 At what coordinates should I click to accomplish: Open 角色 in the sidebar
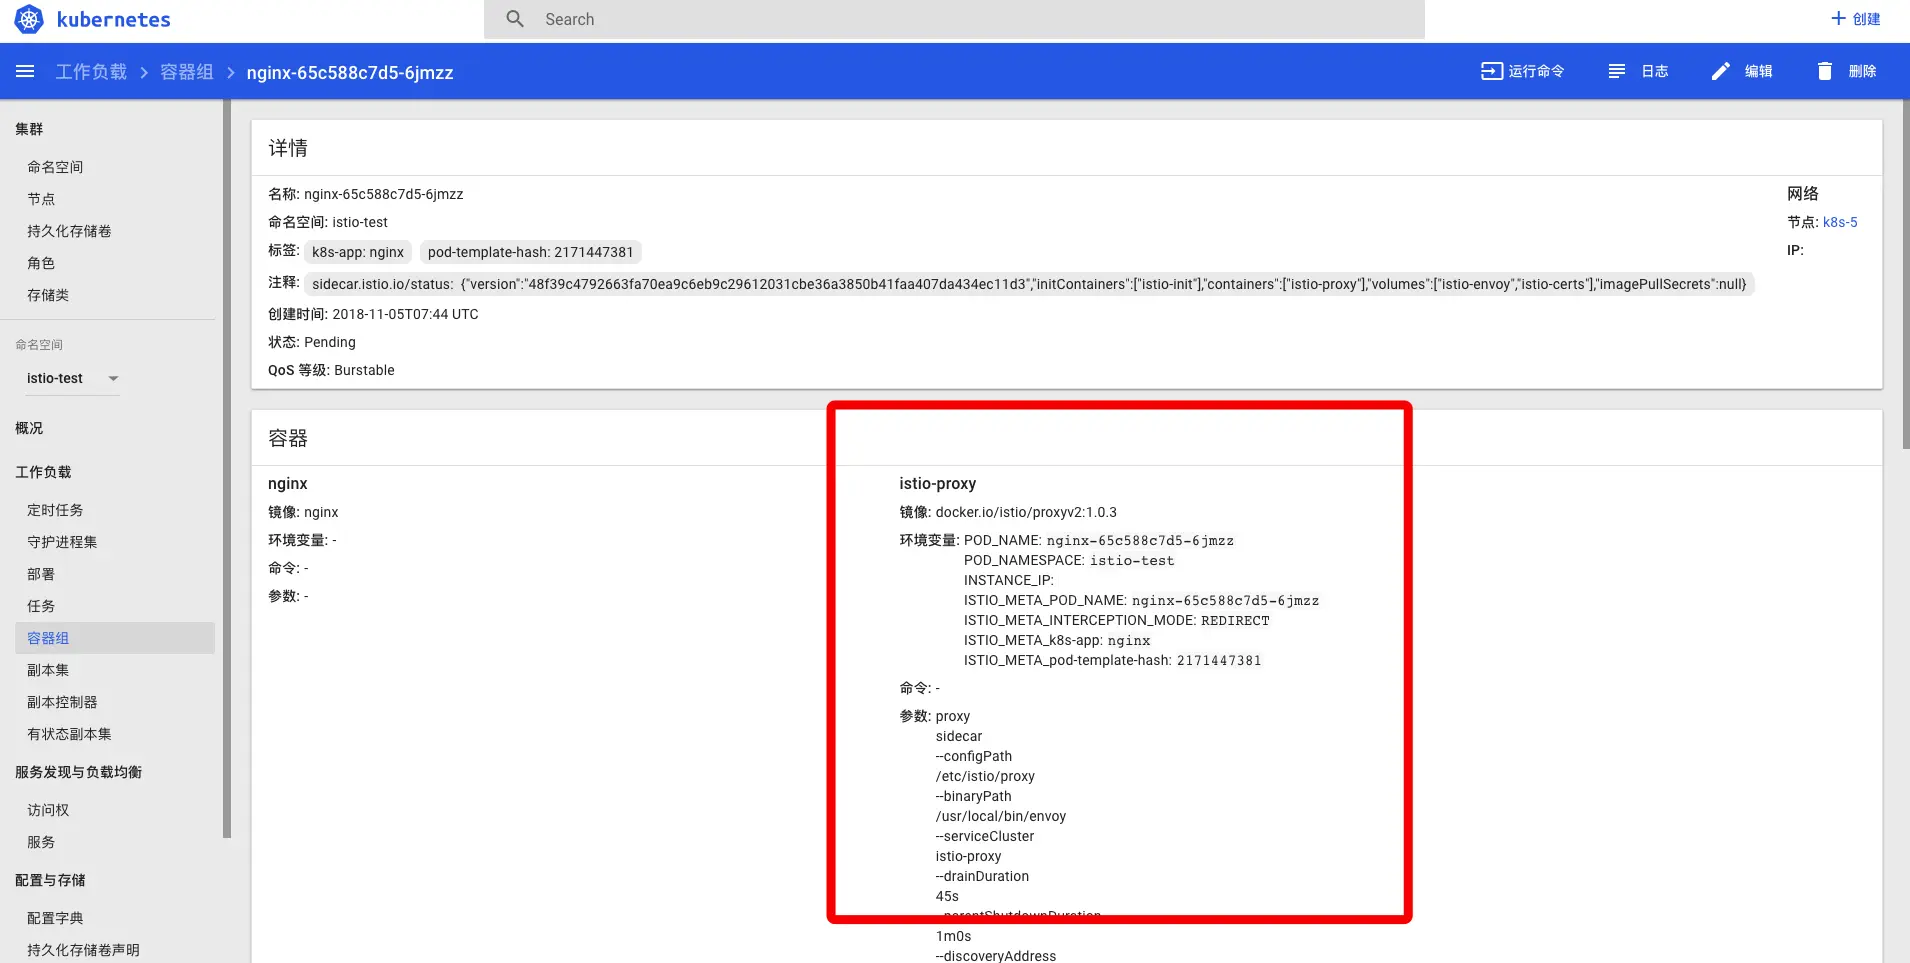tap(41, 263)
